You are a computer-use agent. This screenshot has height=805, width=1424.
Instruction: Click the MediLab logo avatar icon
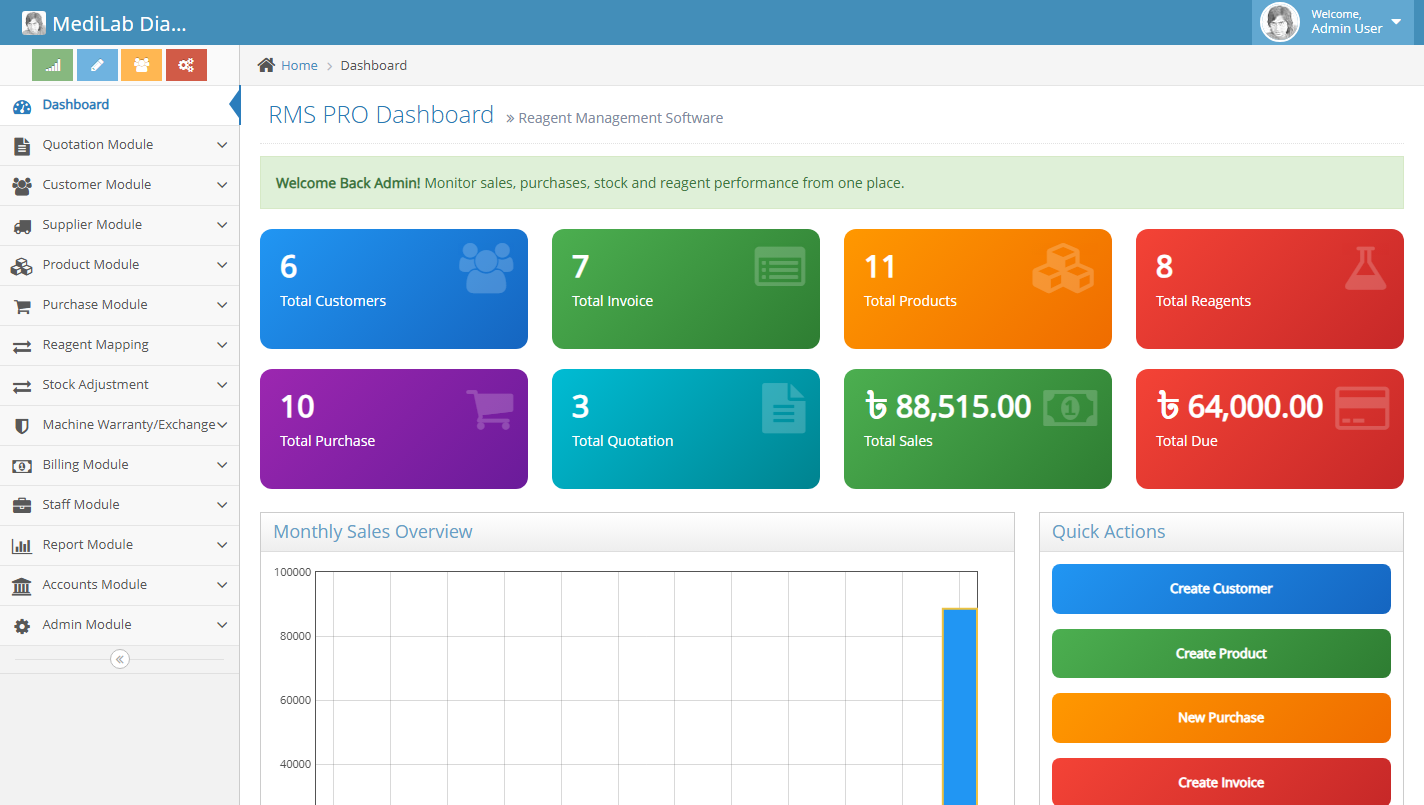34,23
